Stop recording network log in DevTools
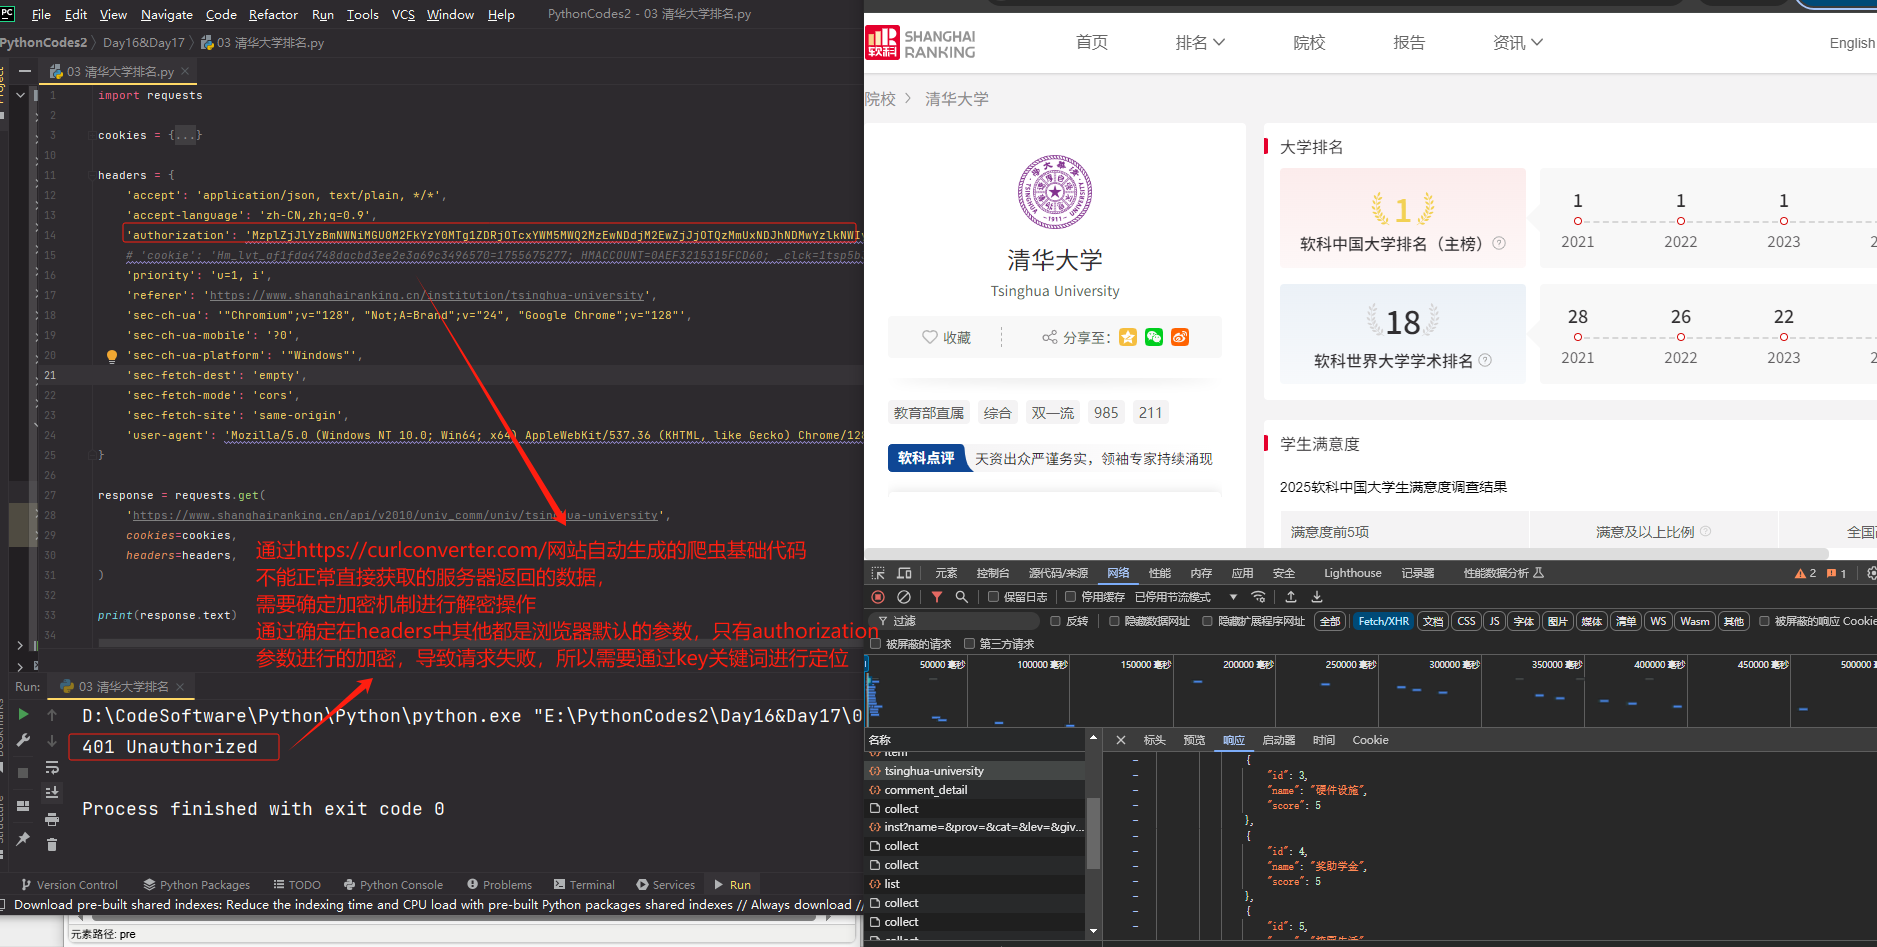 [x=878, y=597]
